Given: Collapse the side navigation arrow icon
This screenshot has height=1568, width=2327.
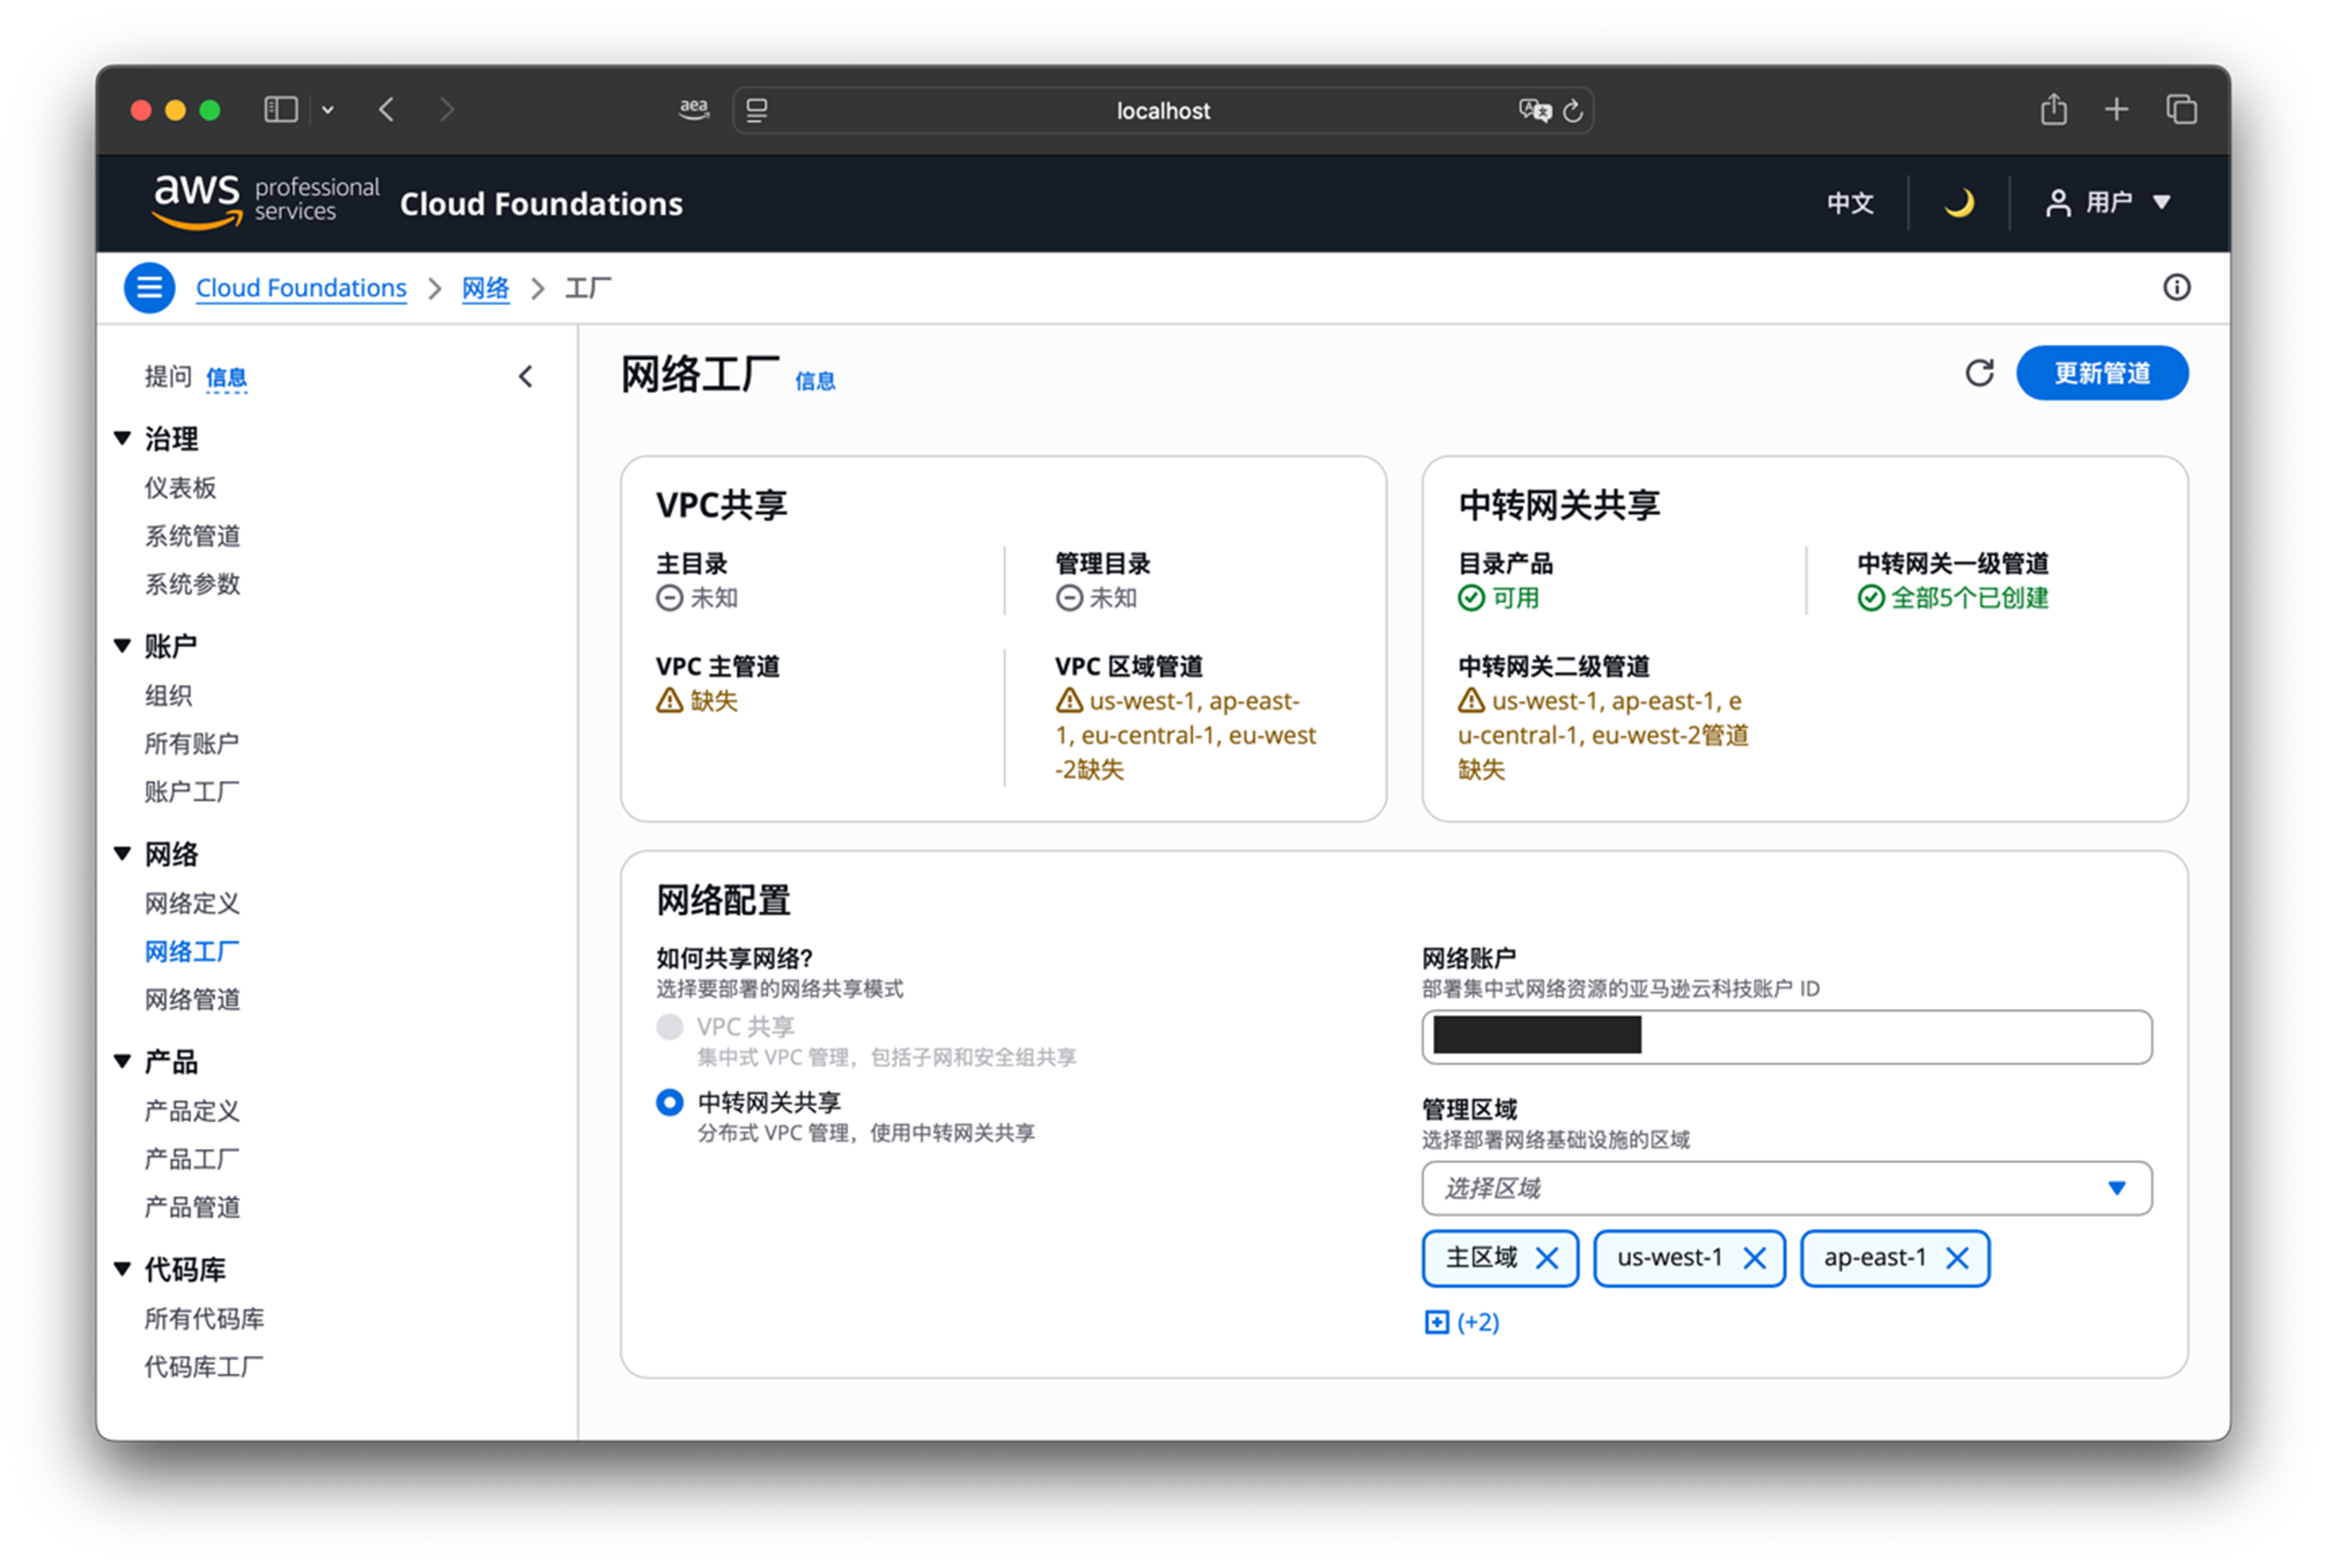Looking at the screenshot, I should coord(526,377).
